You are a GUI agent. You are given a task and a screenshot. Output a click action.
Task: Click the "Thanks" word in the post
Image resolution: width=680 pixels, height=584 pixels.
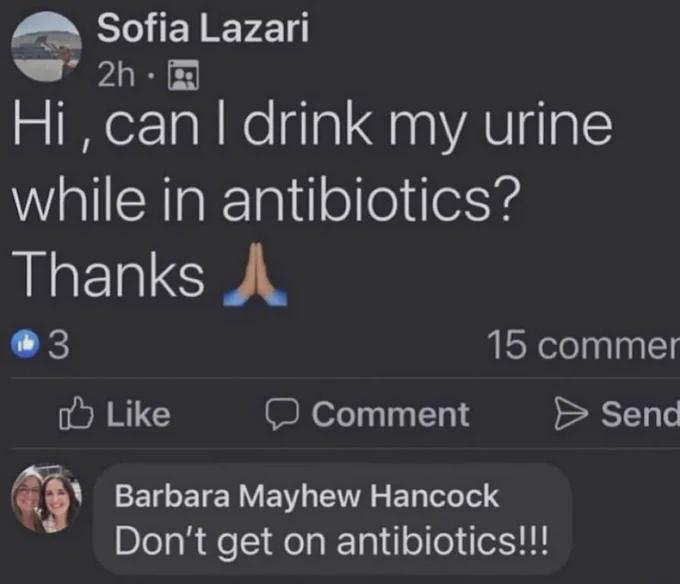pyautogui.click(x=108, y=274)
